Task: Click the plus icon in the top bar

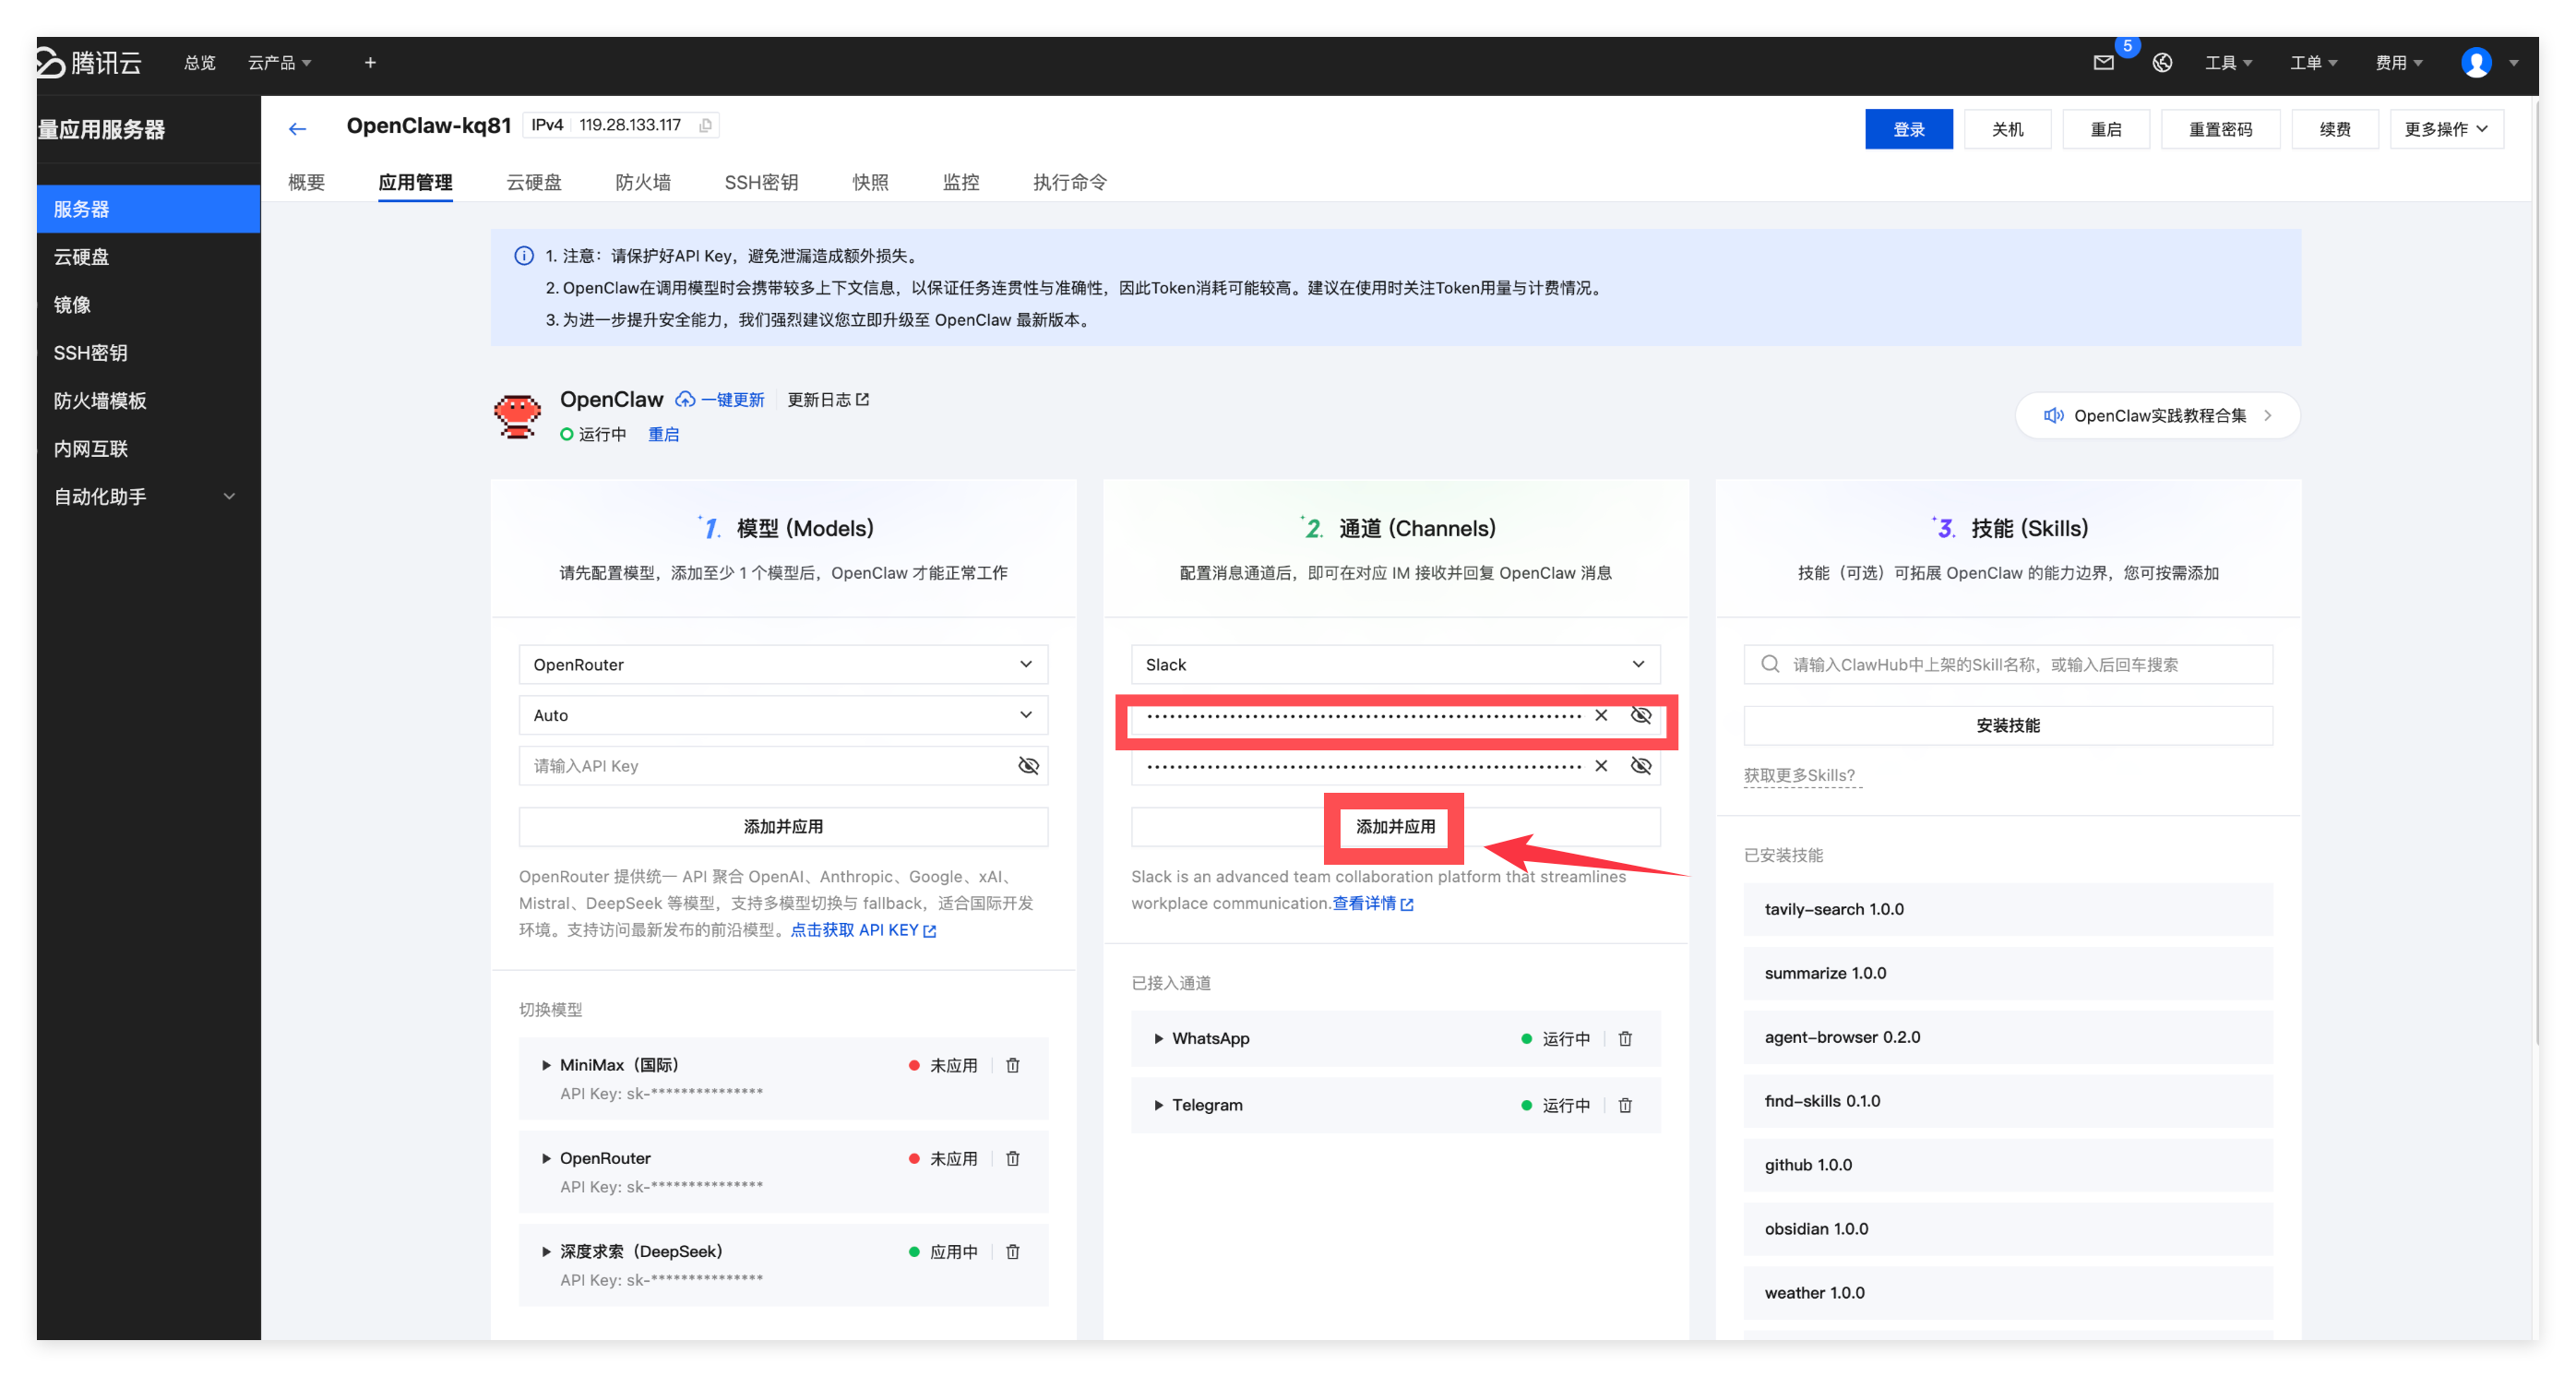Action: click(370, 63)
